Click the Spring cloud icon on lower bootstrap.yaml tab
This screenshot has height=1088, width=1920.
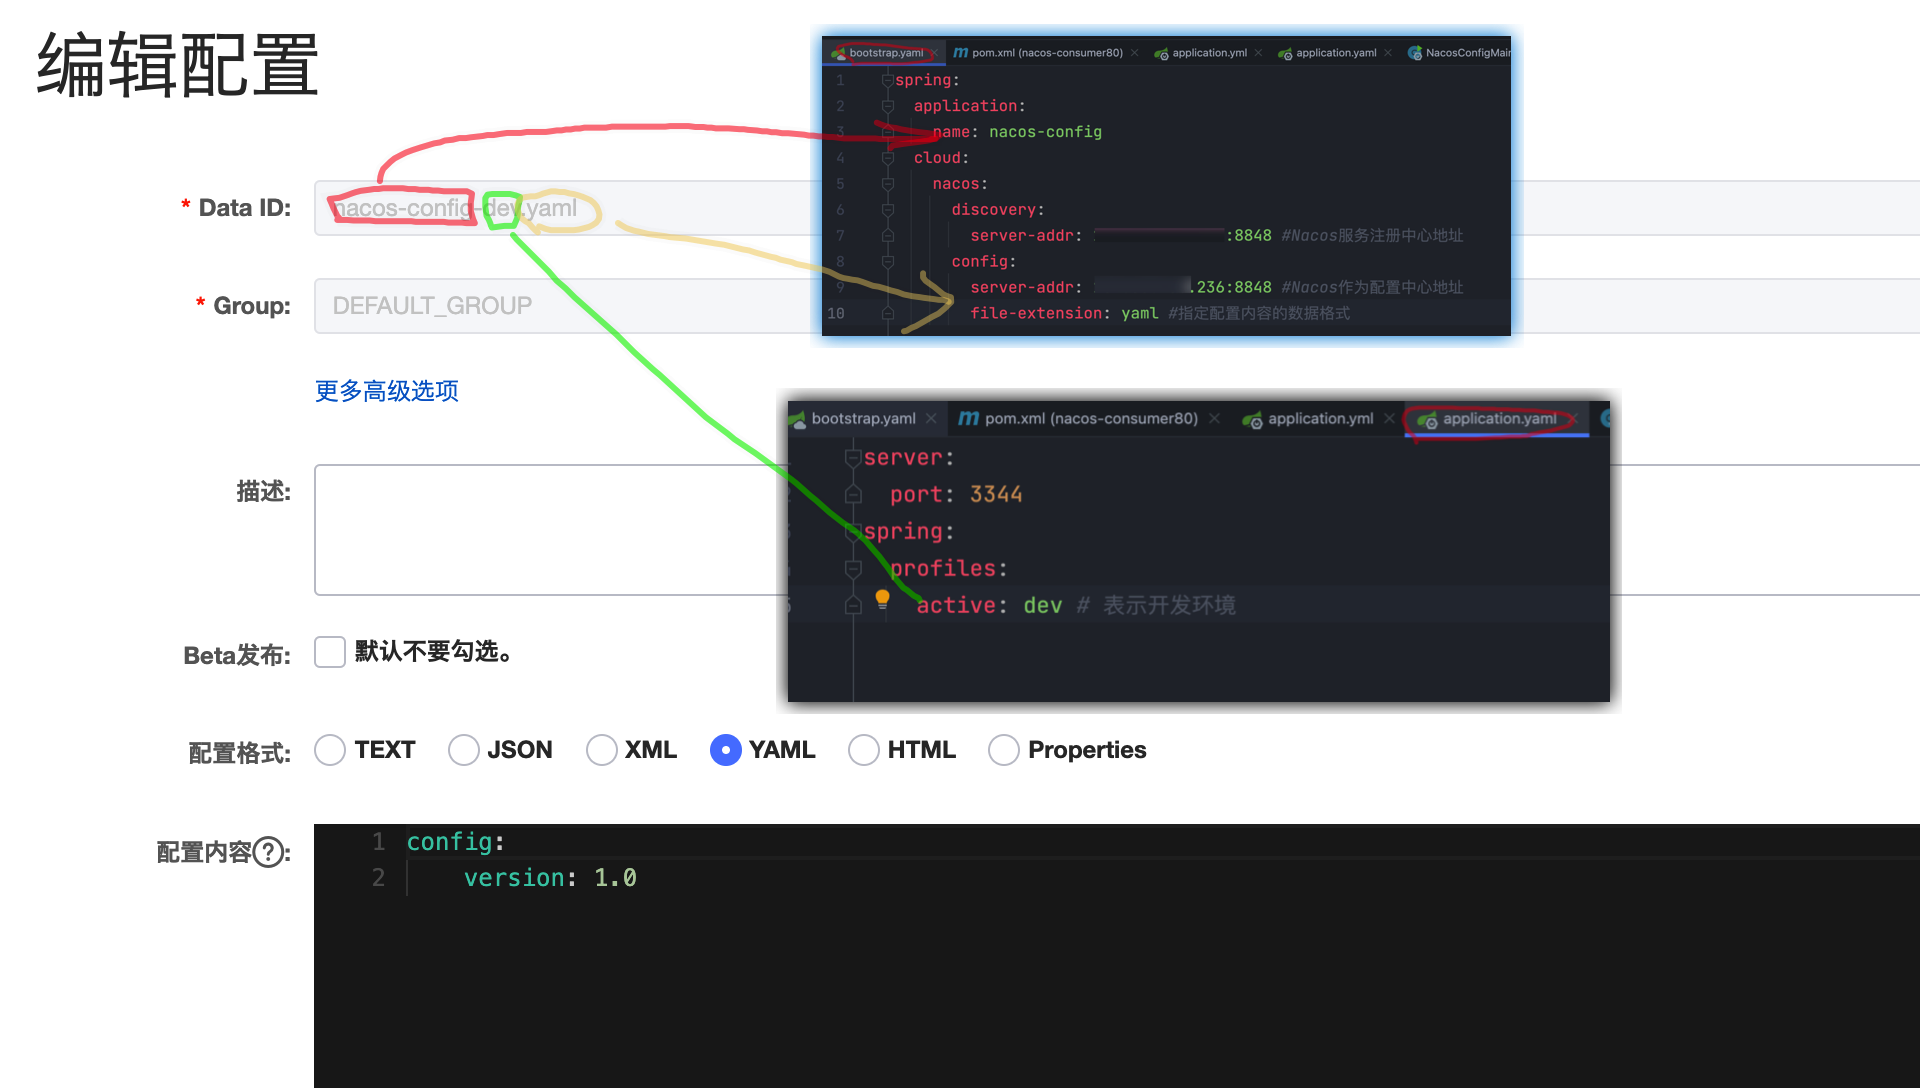[798, 419]
